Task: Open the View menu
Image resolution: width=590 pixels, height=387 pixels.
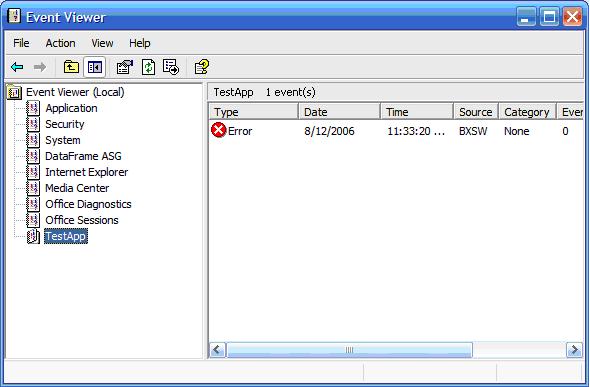Action: (x=102, y=43)
